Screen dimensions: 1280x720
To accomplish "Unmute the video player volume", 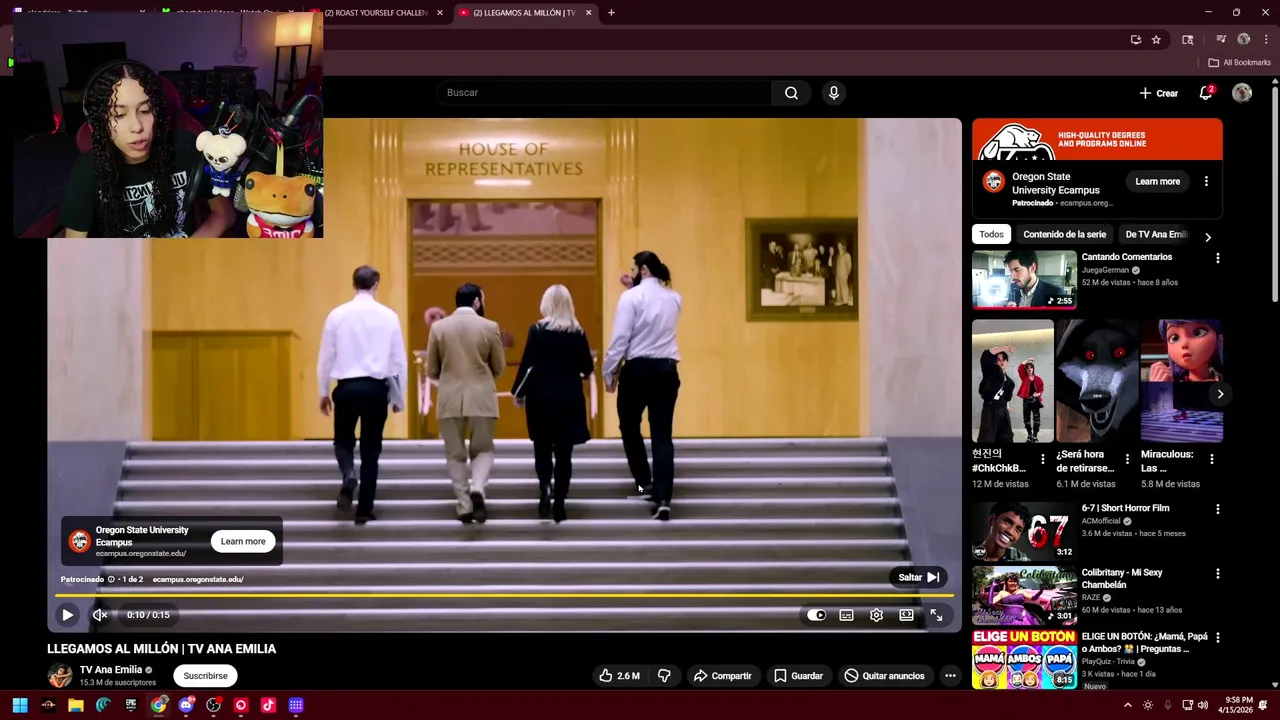I will [100, 615].
